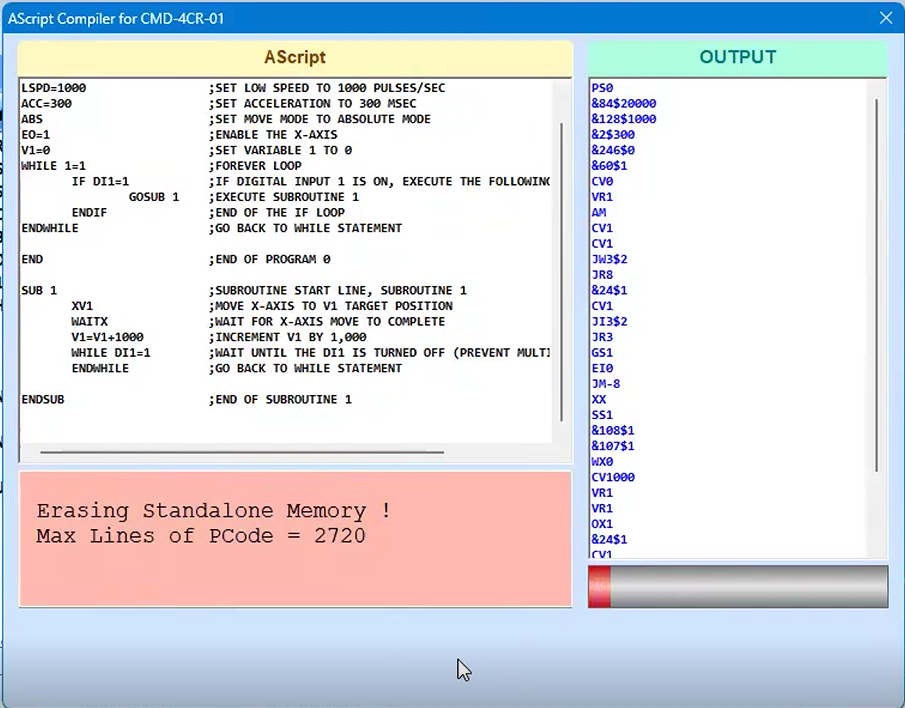Click the AScript panel header
The width and height of the screenshot is (905, 708).
[x=295, y=57]
